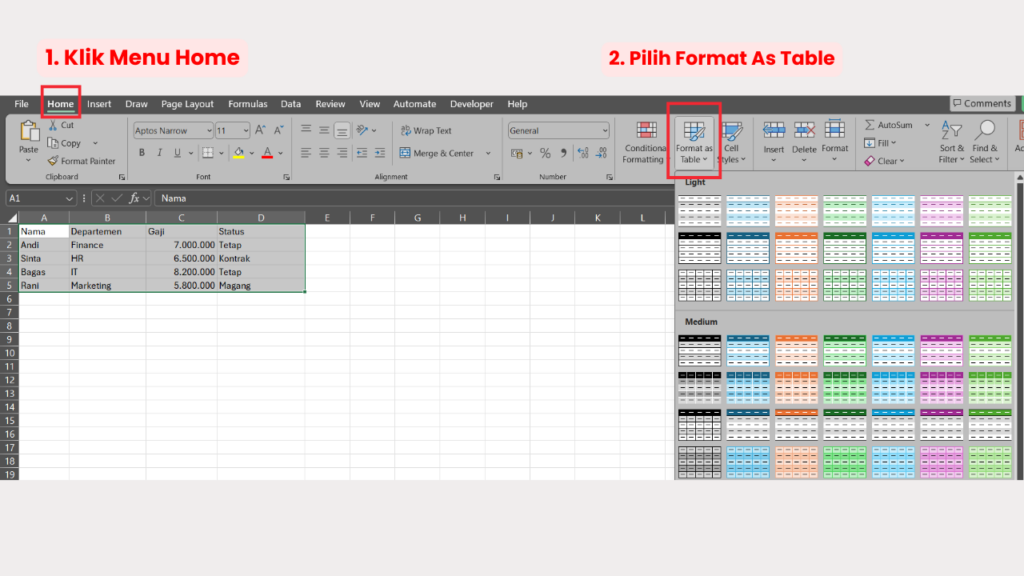Open the Comments panel
This screenshot has width=1024, height=576.
pyautogui.click(x=982, y=103)
